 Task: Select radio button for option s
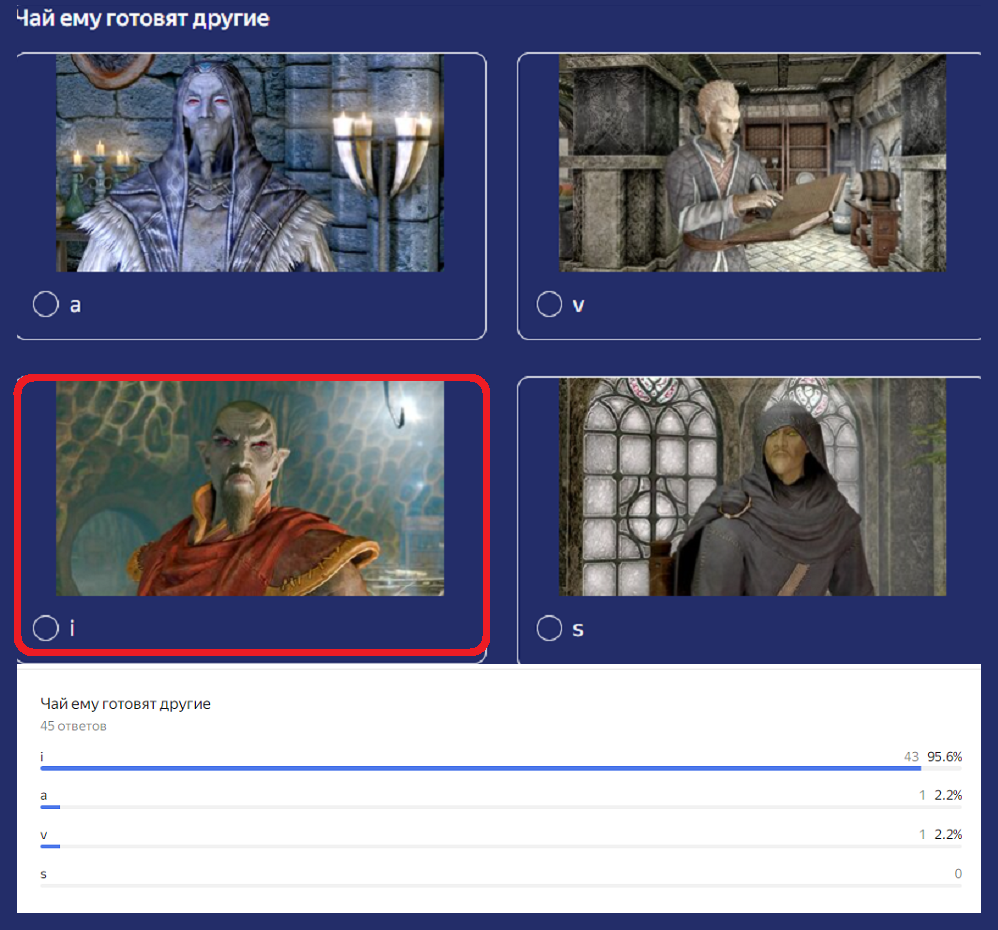click(549, 628)
